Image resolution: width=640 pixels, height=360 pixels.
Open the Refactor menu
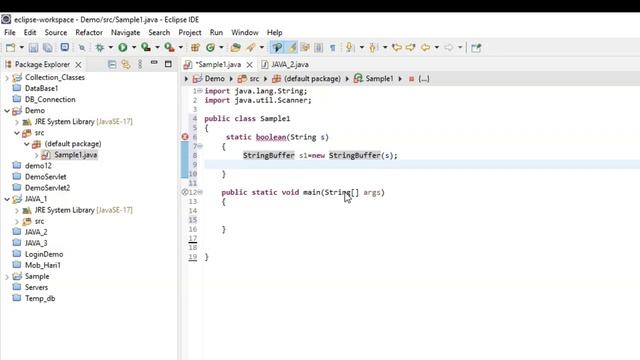89,32
